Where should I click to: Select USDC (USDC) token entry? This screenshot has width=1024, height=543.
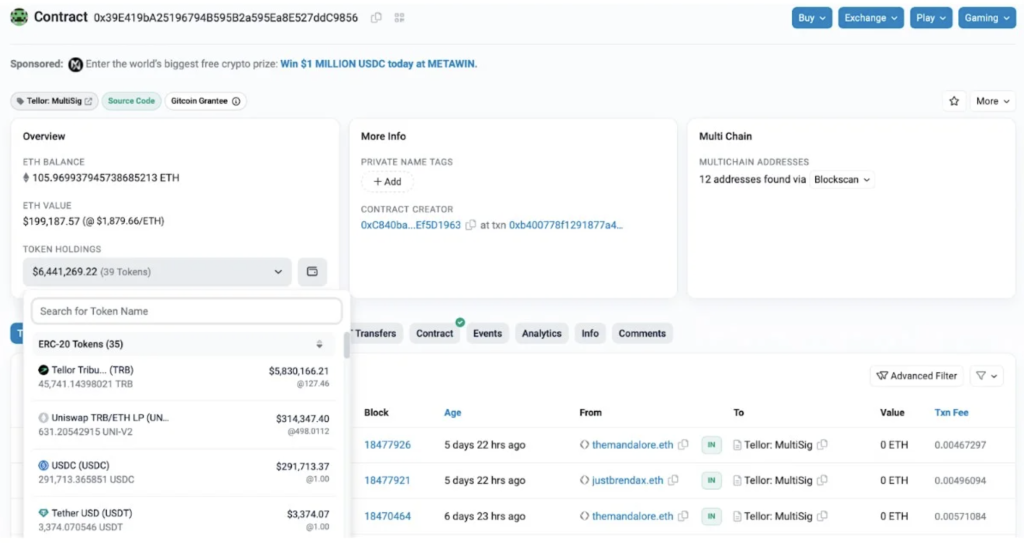(184, 472)
